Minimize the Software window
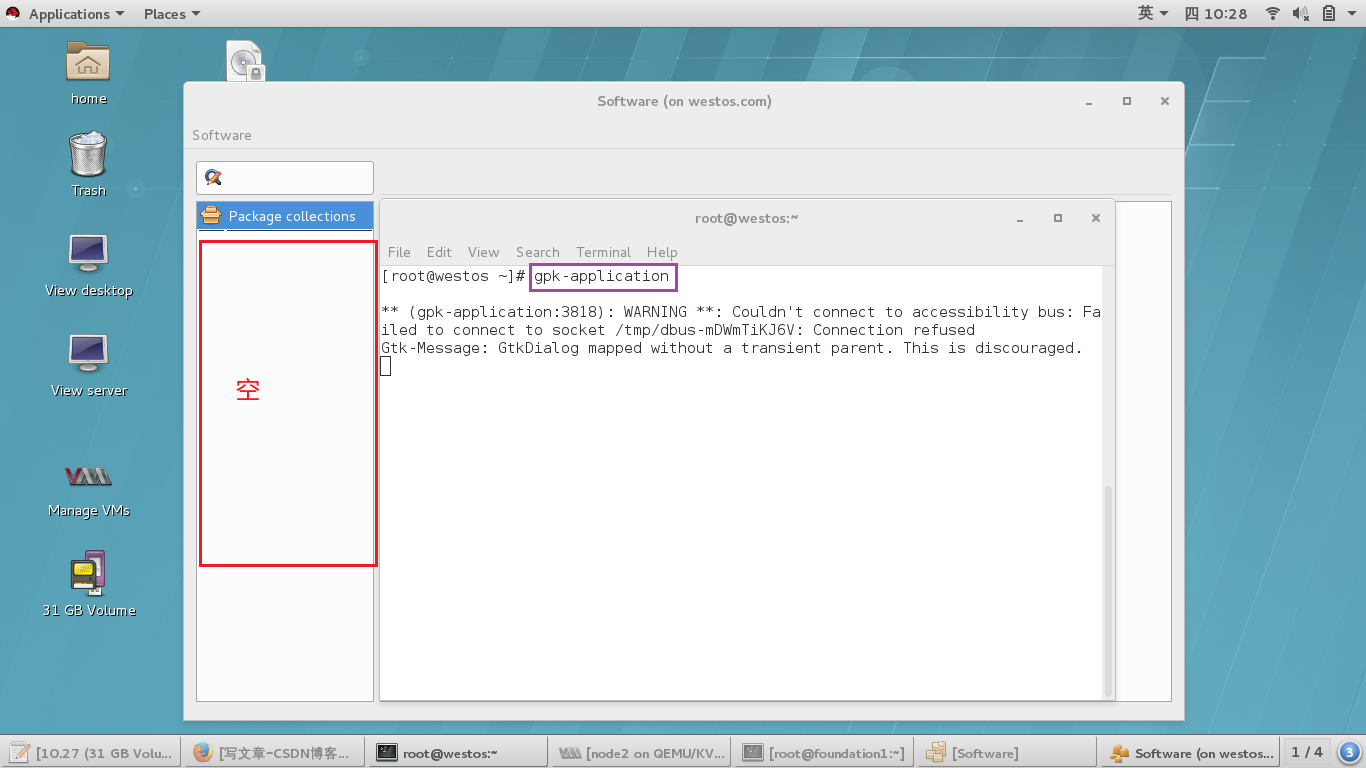This screenshot has height=768, width=1366. pos(1089,101)
